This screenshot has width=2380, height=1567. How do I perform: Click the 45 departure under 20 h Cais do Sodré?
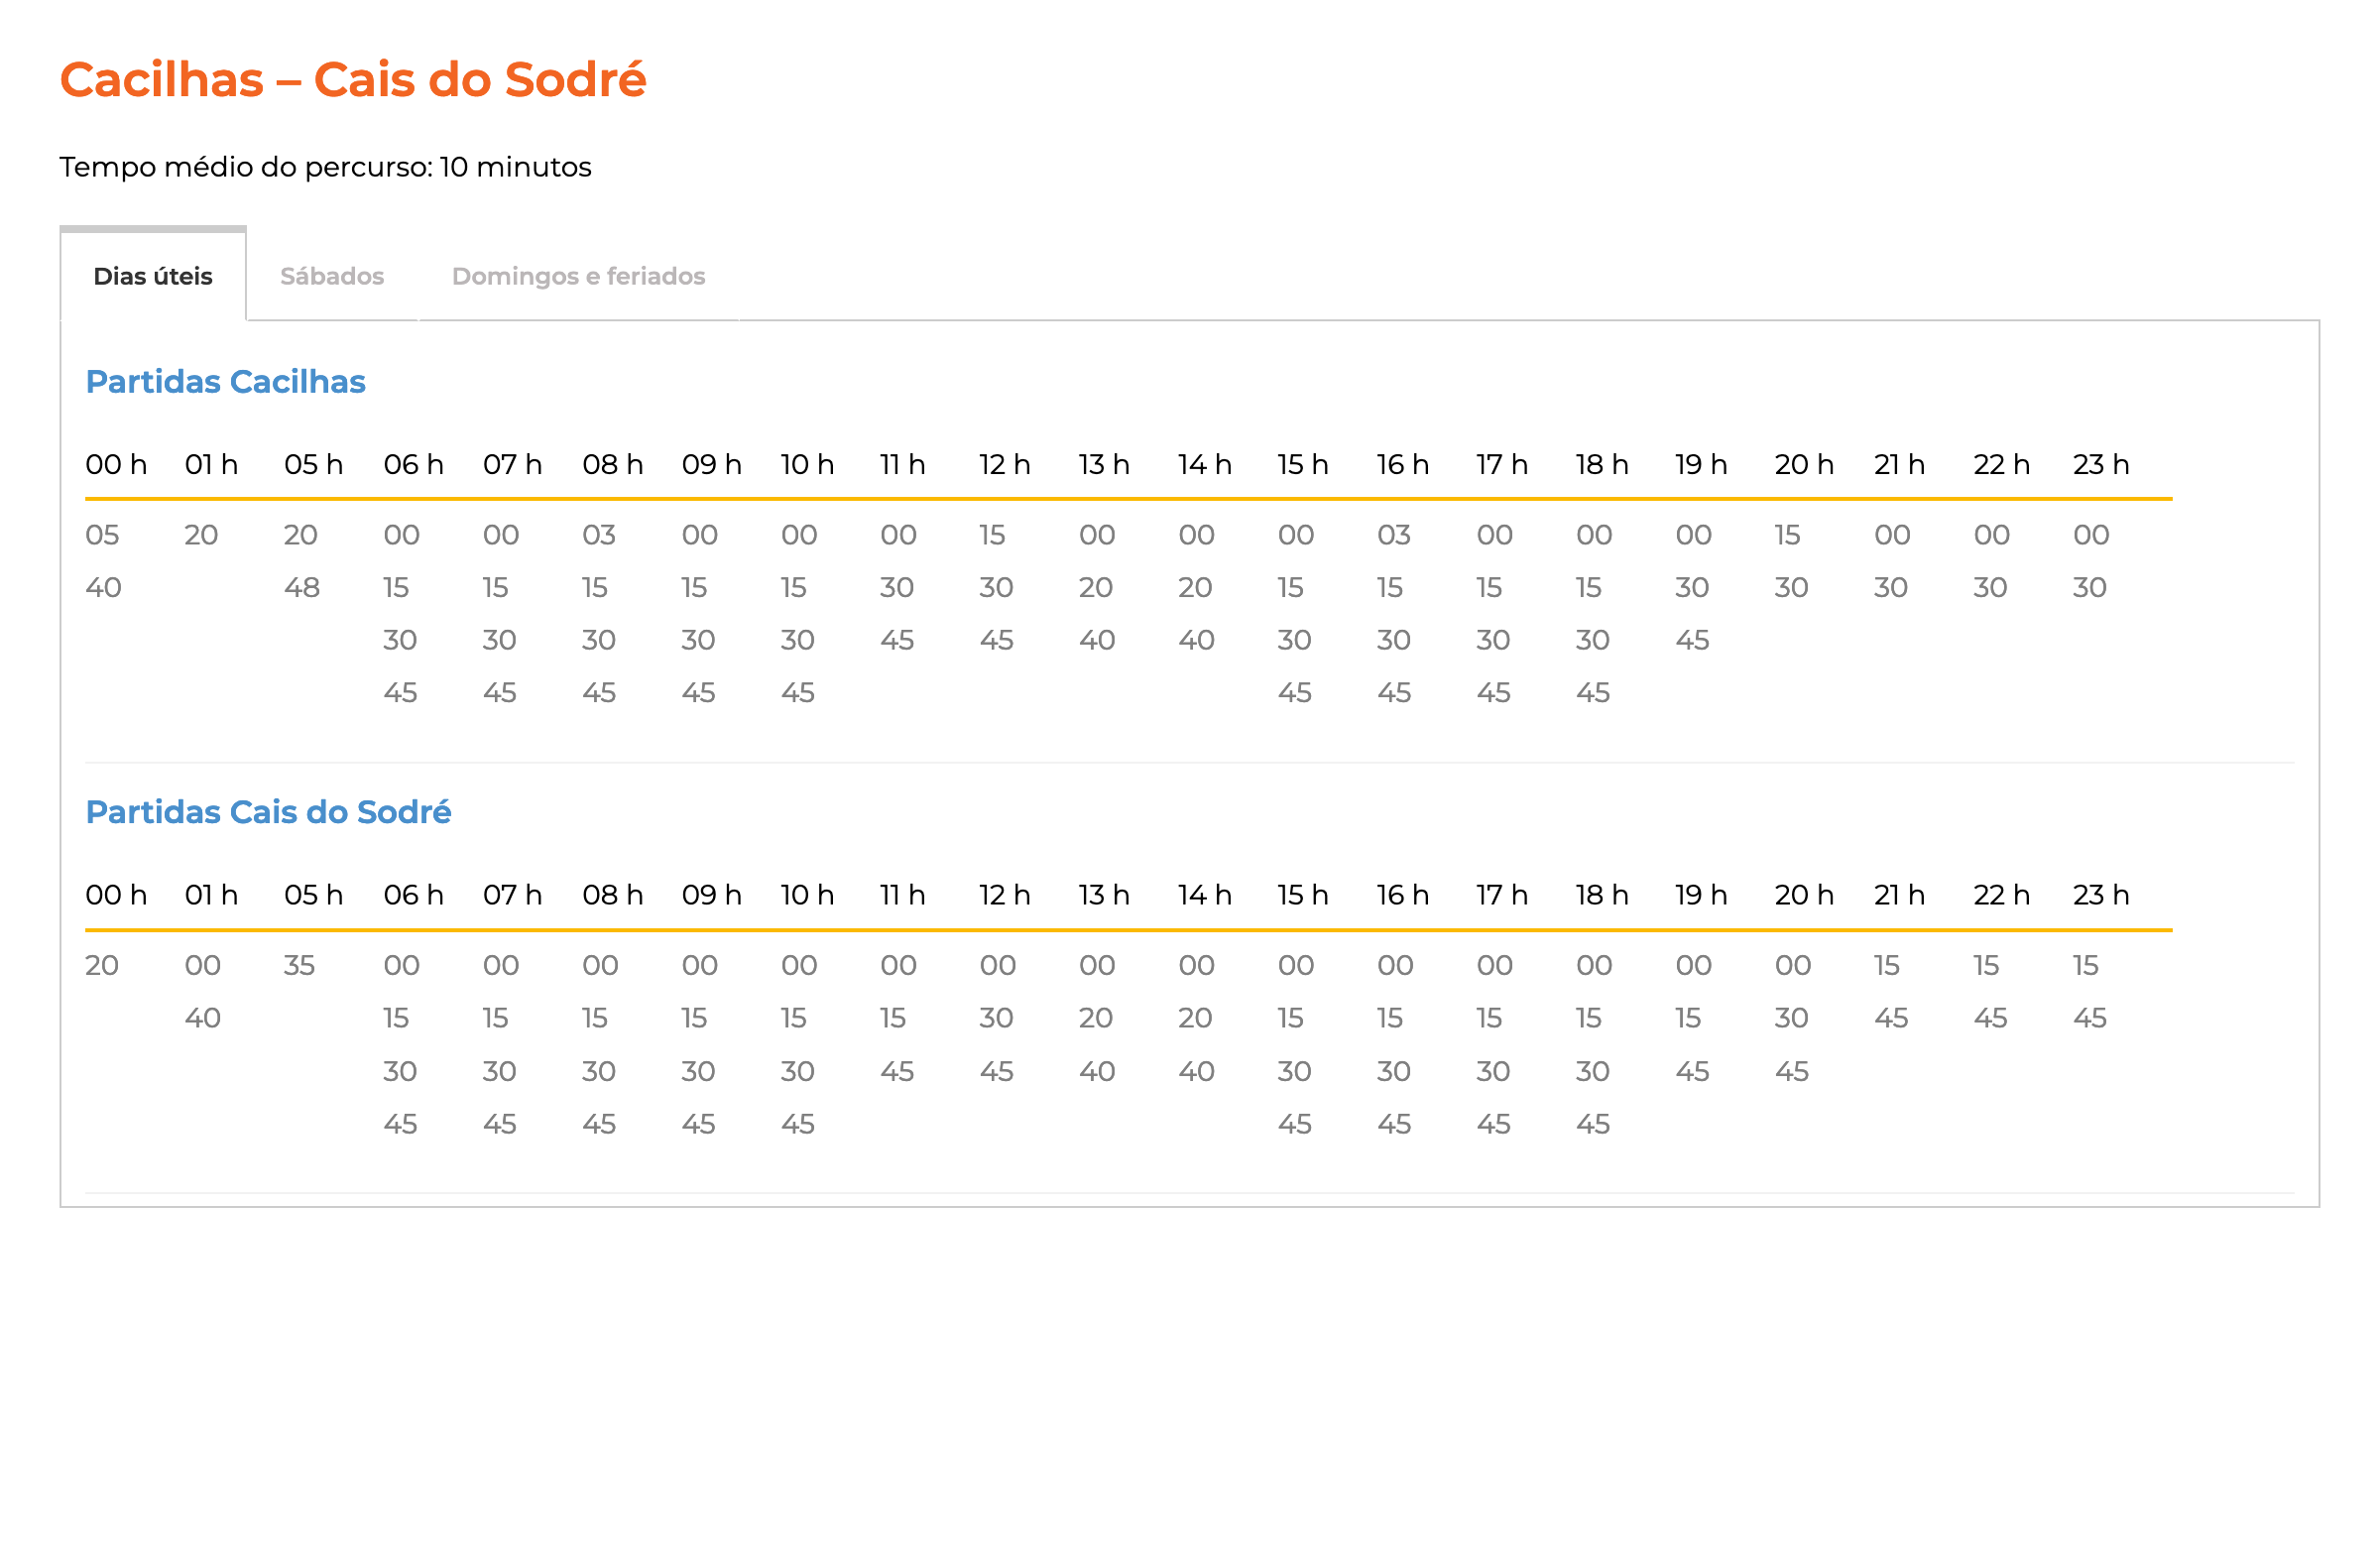coord(1792,1072)
